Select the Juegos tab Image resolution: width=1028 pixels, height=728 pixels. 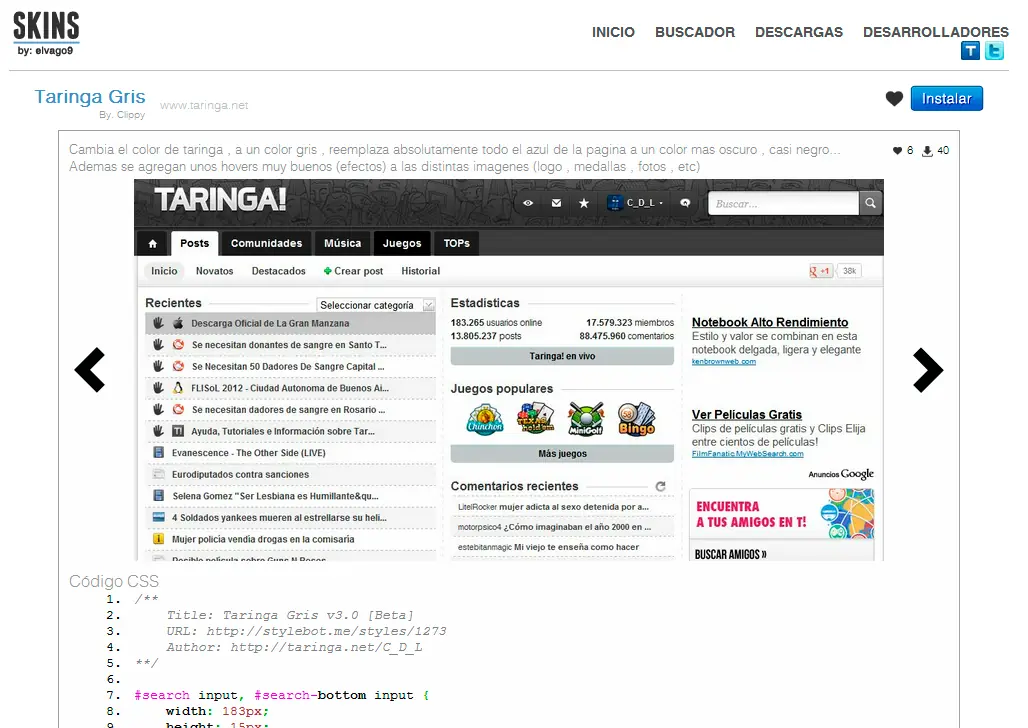click(x=402, y=243)
